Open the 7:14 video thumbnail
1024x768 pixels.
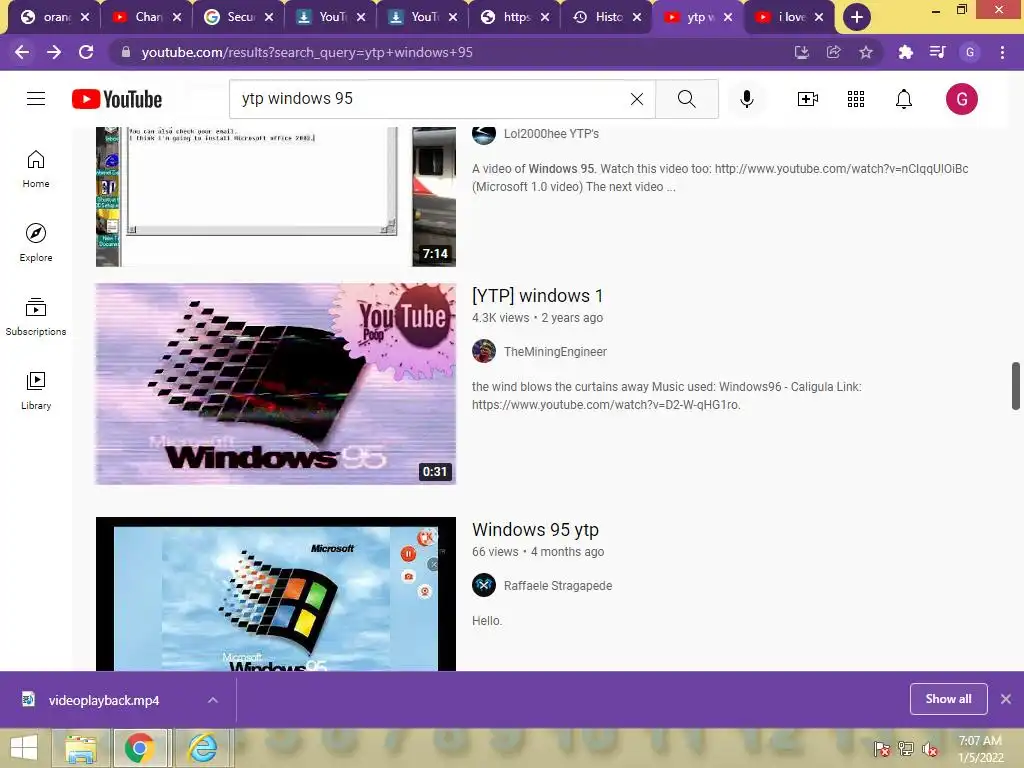click(276, 196)
